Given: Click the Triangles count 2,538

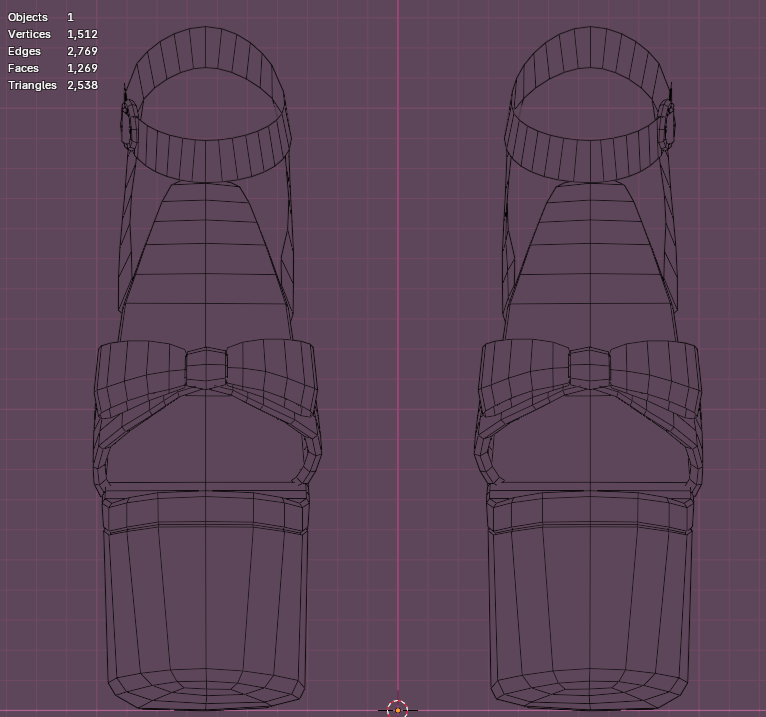Looking at the screenshot, I should tap(83, 85).
